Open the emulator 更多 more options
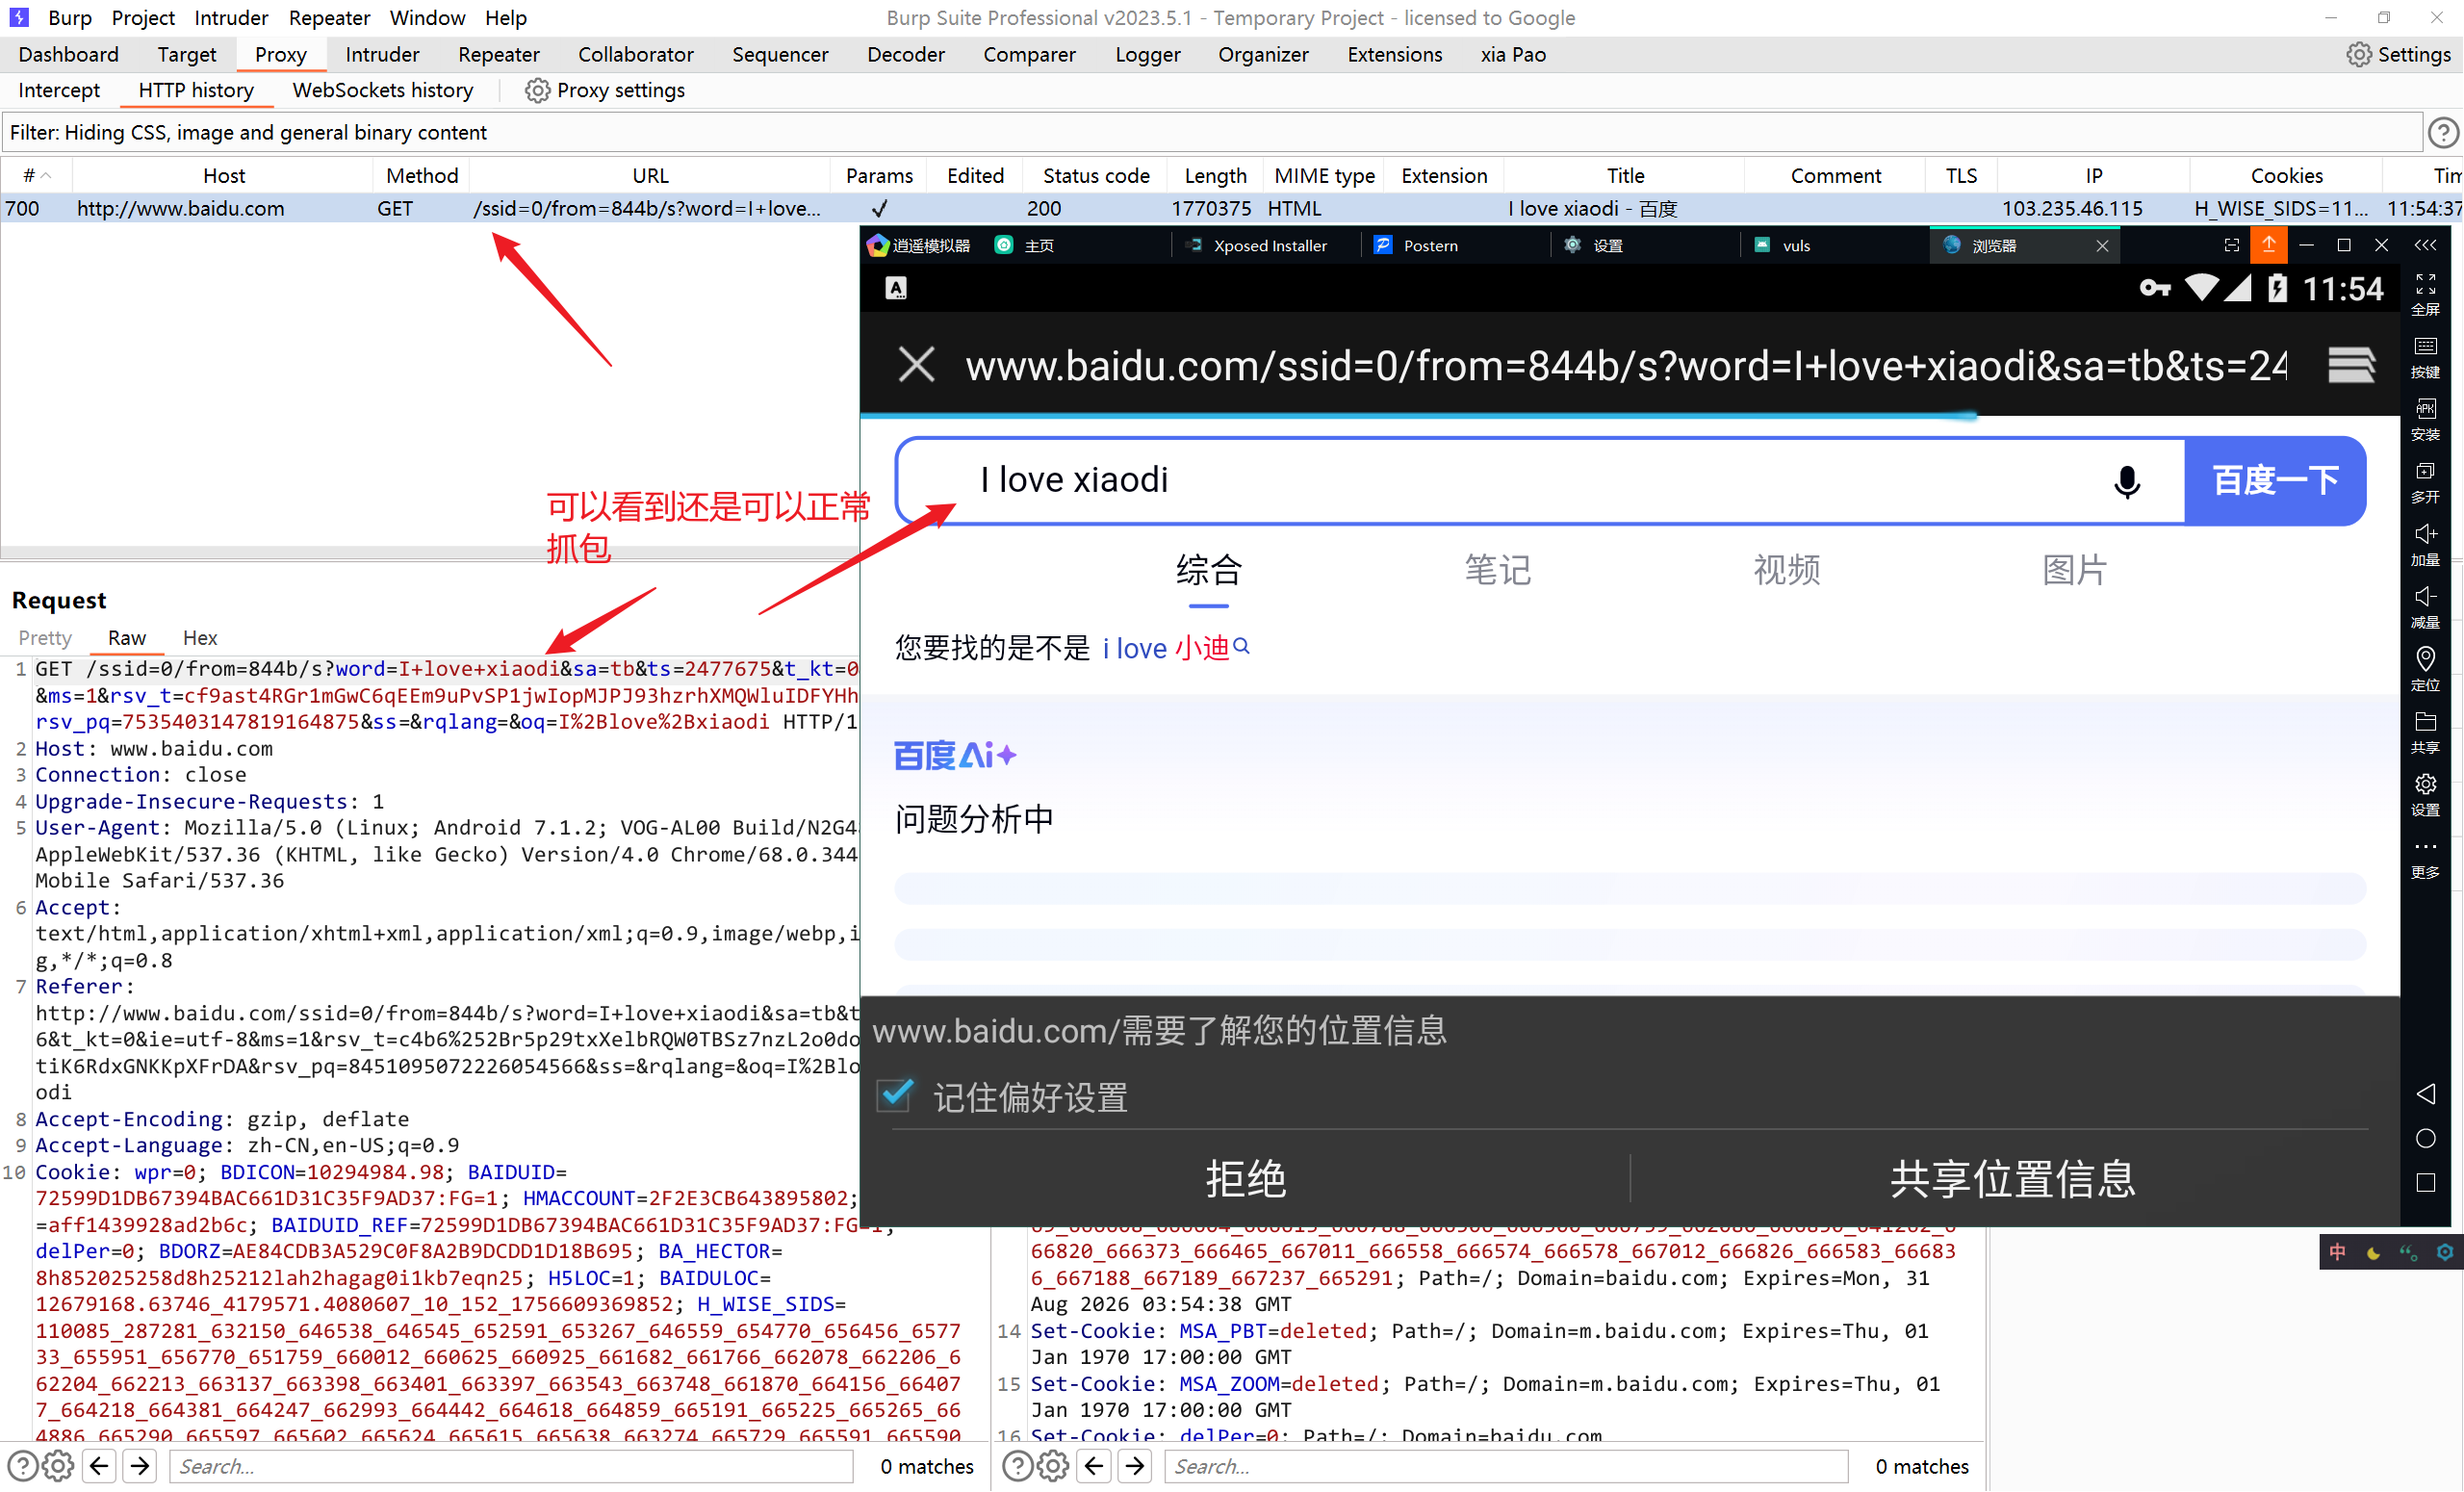The image size is (2464, 1492). (x=2425, y=856)
